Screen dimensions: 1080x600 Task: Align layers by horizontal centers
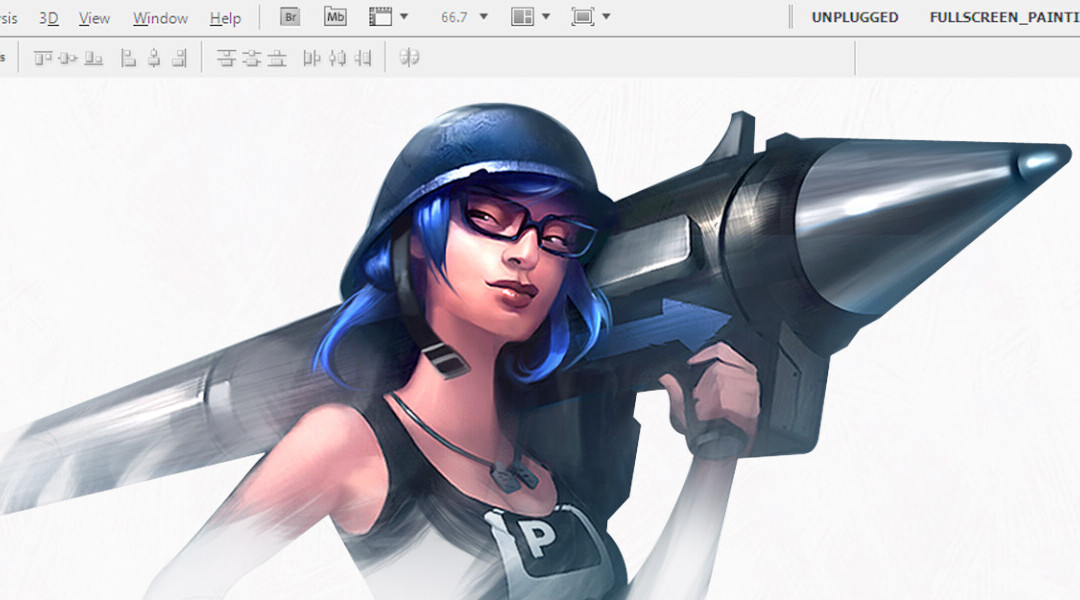point(153,58)
